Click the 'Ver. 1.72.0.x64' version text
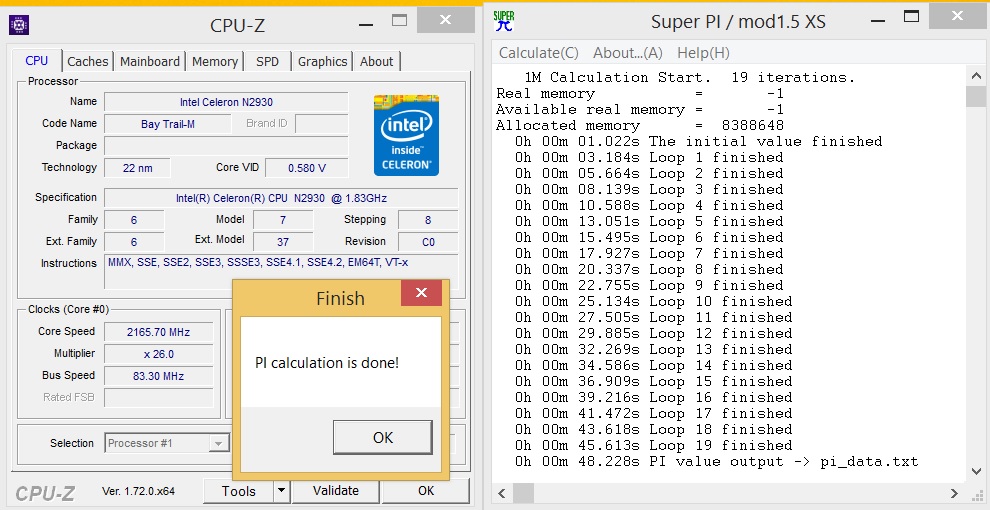This screenshot has width=990, height=510. point(138,491)
